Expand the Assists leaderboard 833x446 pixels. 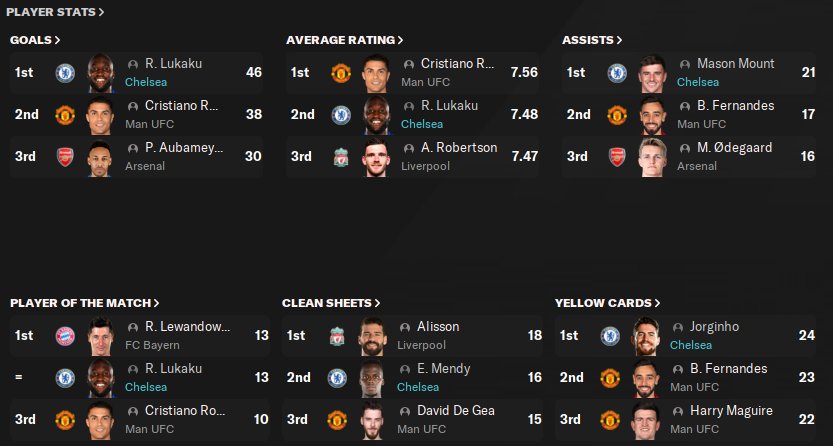click(x=591, y=40)
